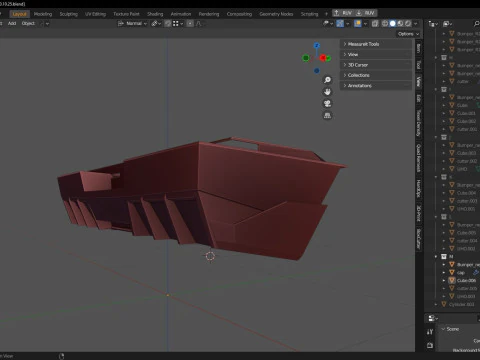Screen dimensions: 480x360
Task: Select Cube.004 in the outliner
Action: pos(466,193)
